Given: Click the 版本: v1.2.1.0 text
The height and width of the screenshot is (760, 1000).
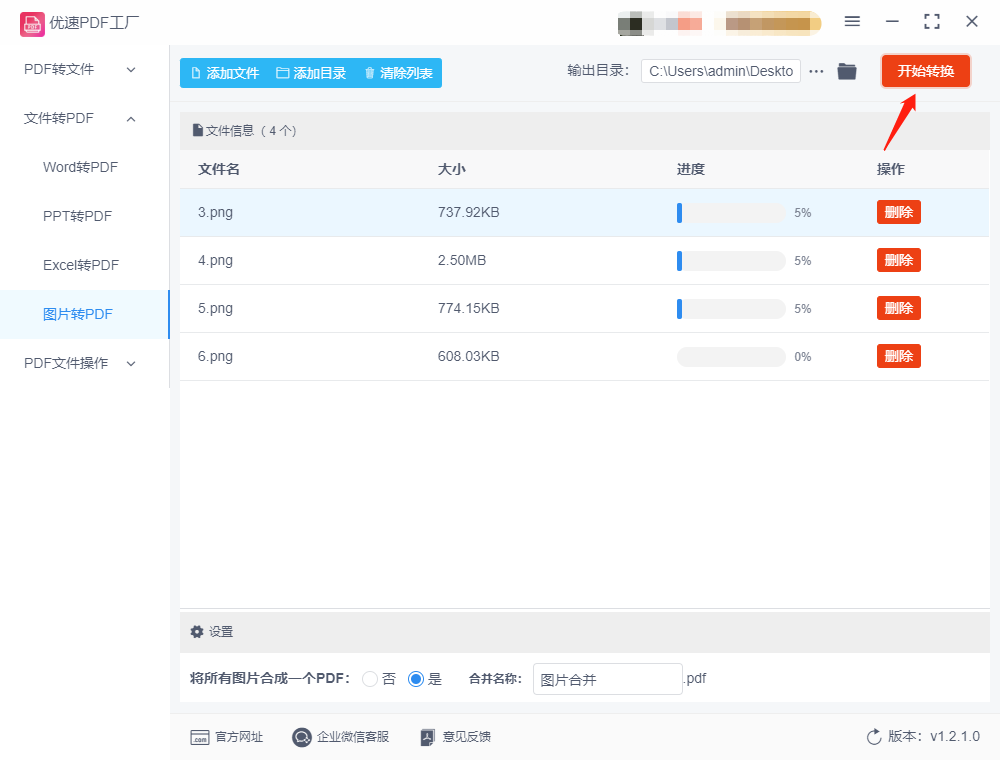Looking at the screenshot, I should tap(934, 736).
